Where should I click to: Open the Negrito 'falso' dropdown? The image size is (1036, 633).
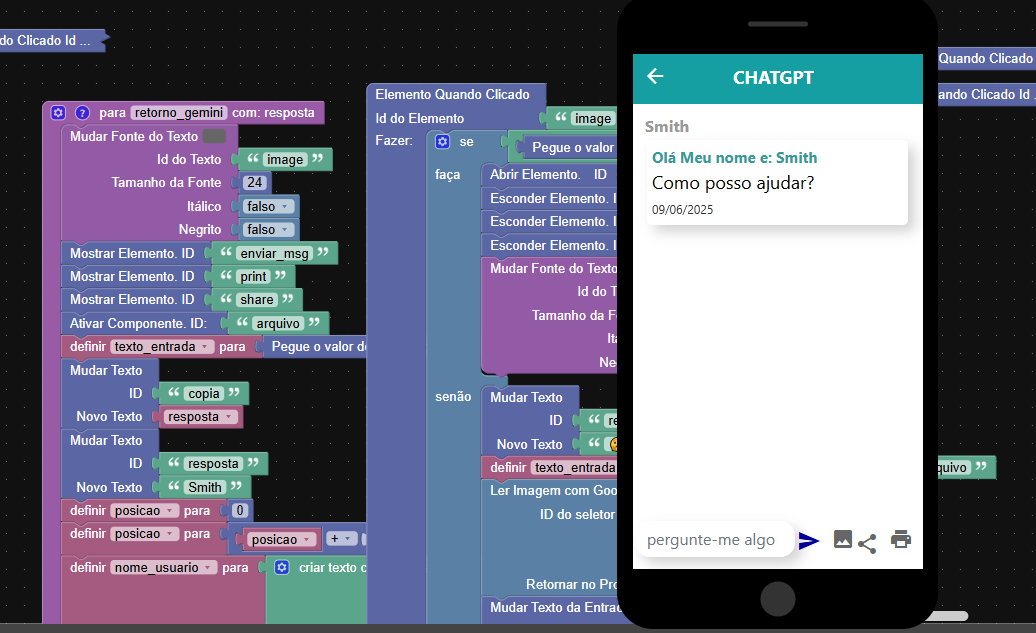pos(268,230)
